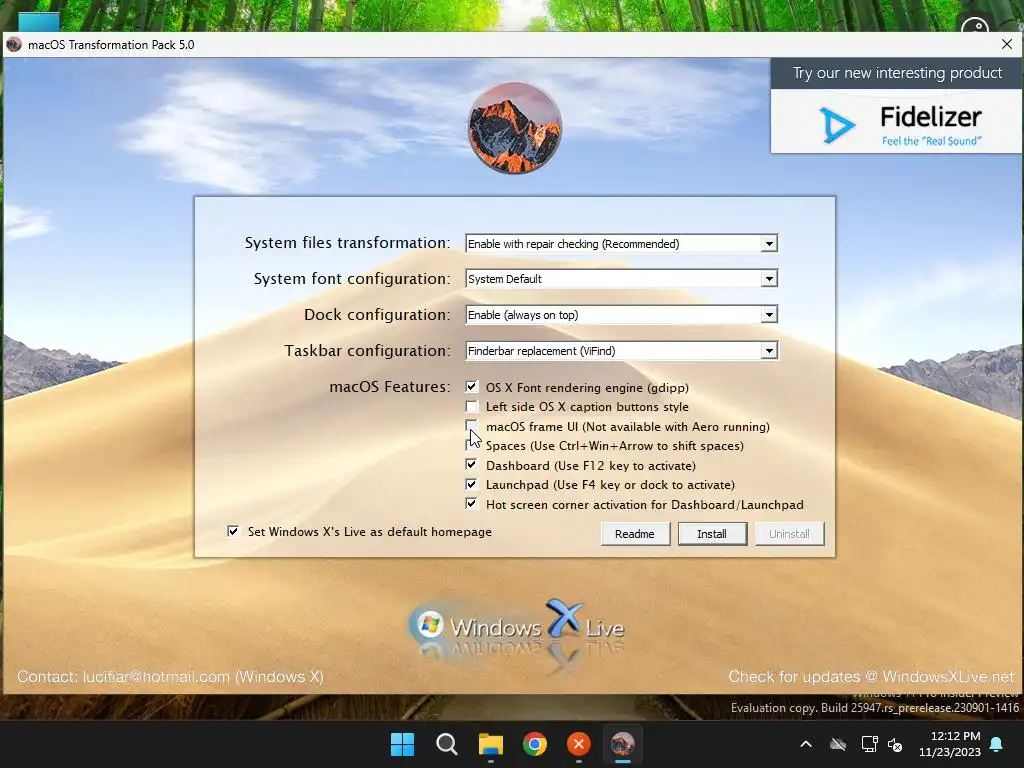The image size is (1024, 768).
Task: Click the Install button
Action: (712, 534)
